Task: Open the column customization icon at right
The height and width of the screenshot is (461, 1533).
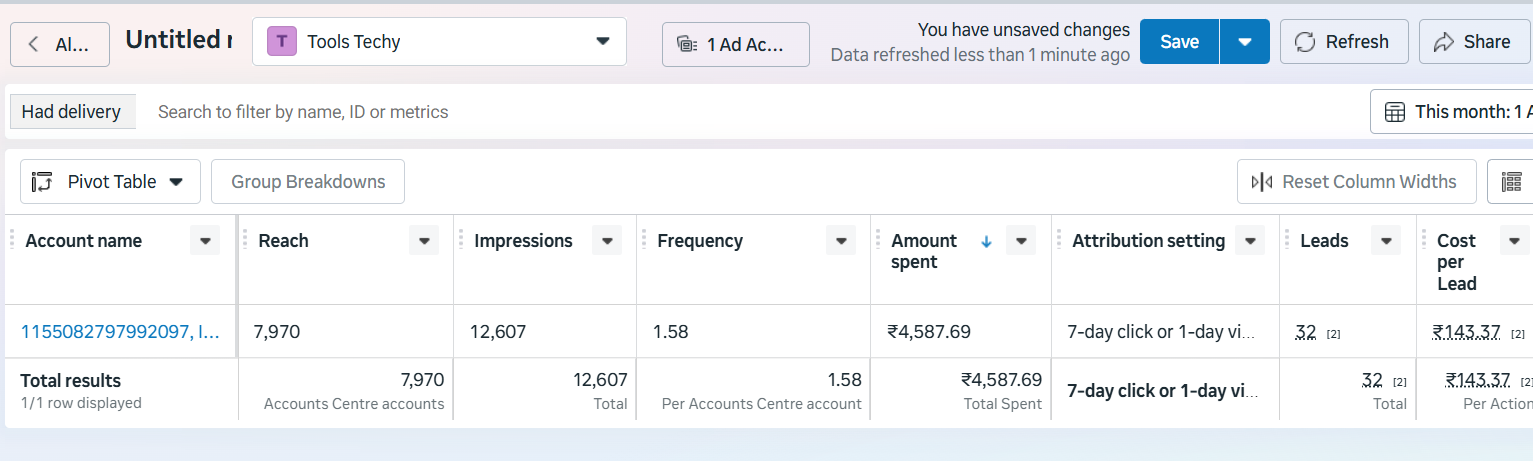Action: tap(1511, 182)
